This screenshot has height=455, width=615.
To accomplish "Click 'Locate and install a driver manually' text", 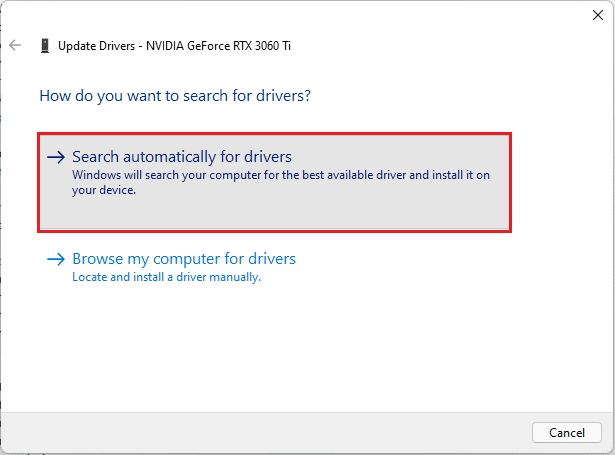I will point(166,277).
